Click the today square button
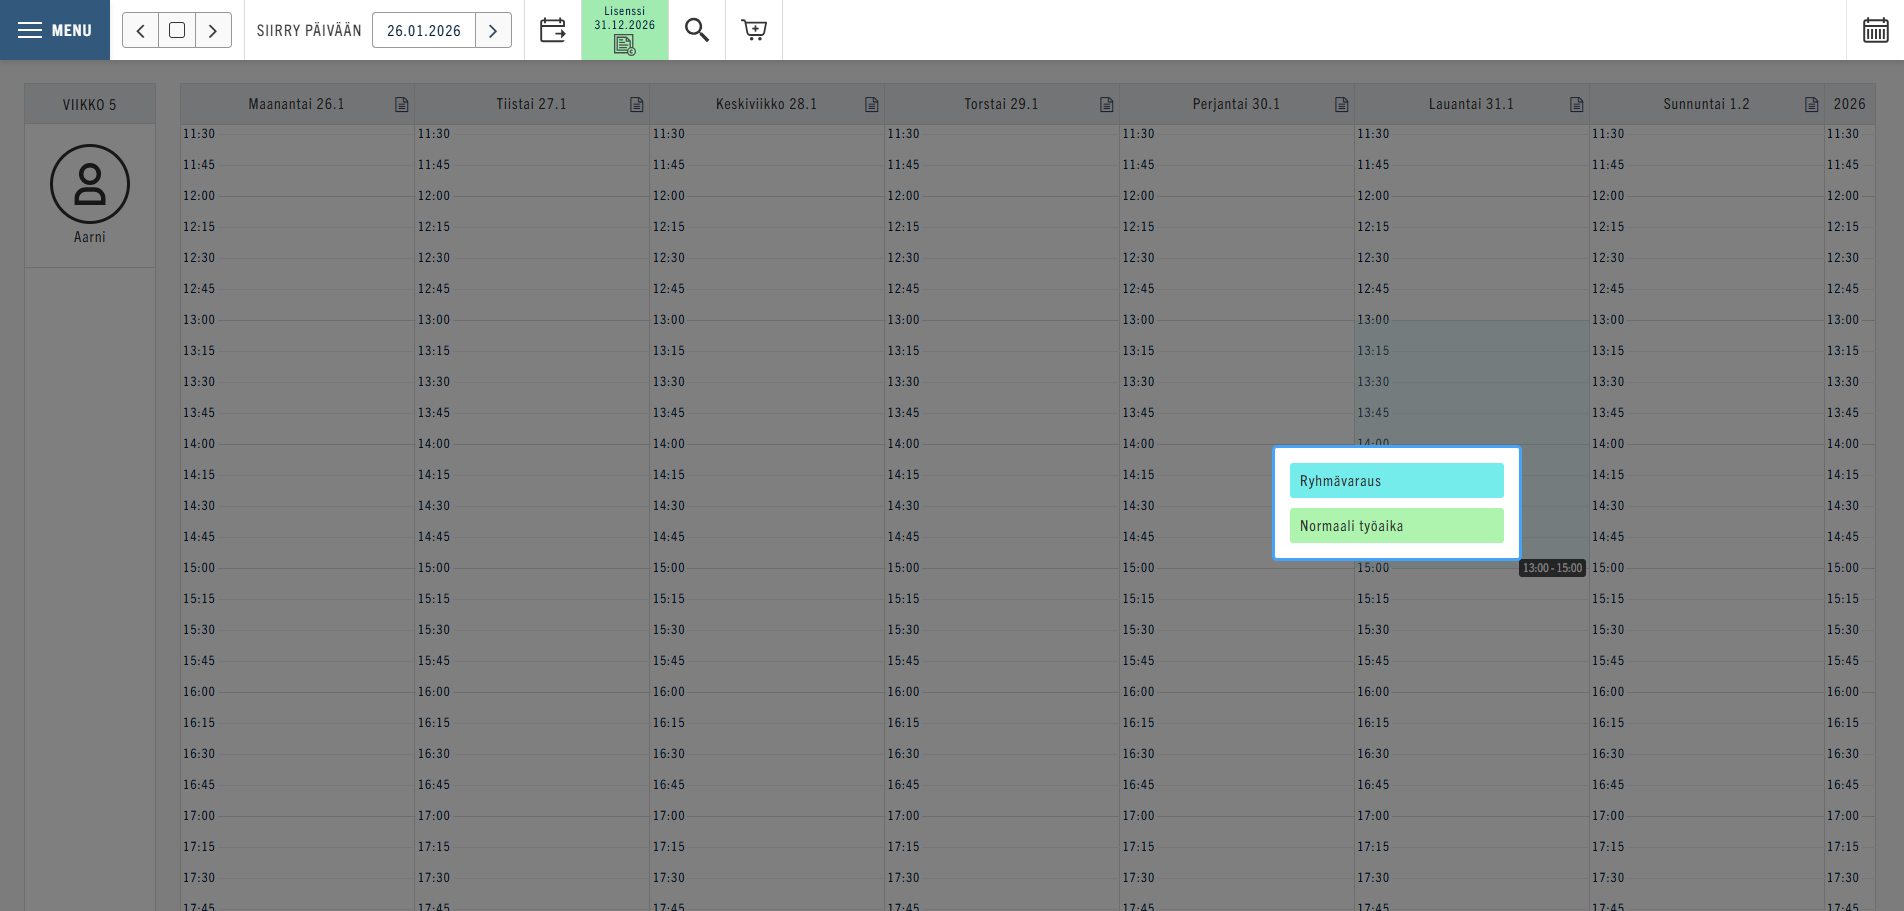The height and width of the screenshot is (911, 1904). tap(177, 31)
